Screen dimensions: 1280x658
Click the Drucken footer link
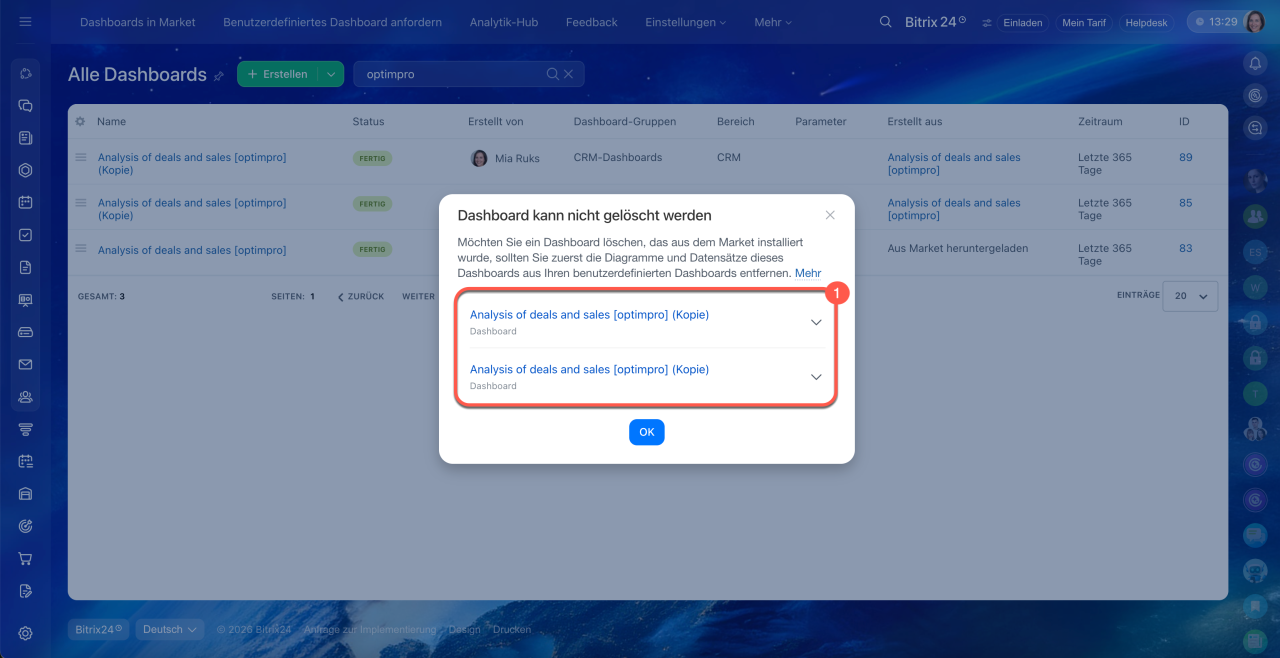coord(512,630)
